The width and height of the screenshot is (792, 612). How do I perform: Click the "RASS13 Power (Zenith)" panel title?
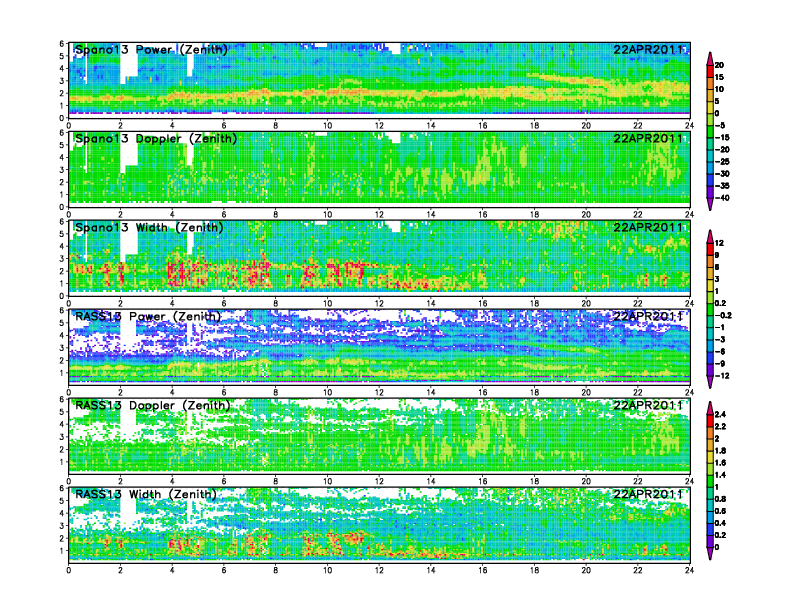click(x=148, y=316)
